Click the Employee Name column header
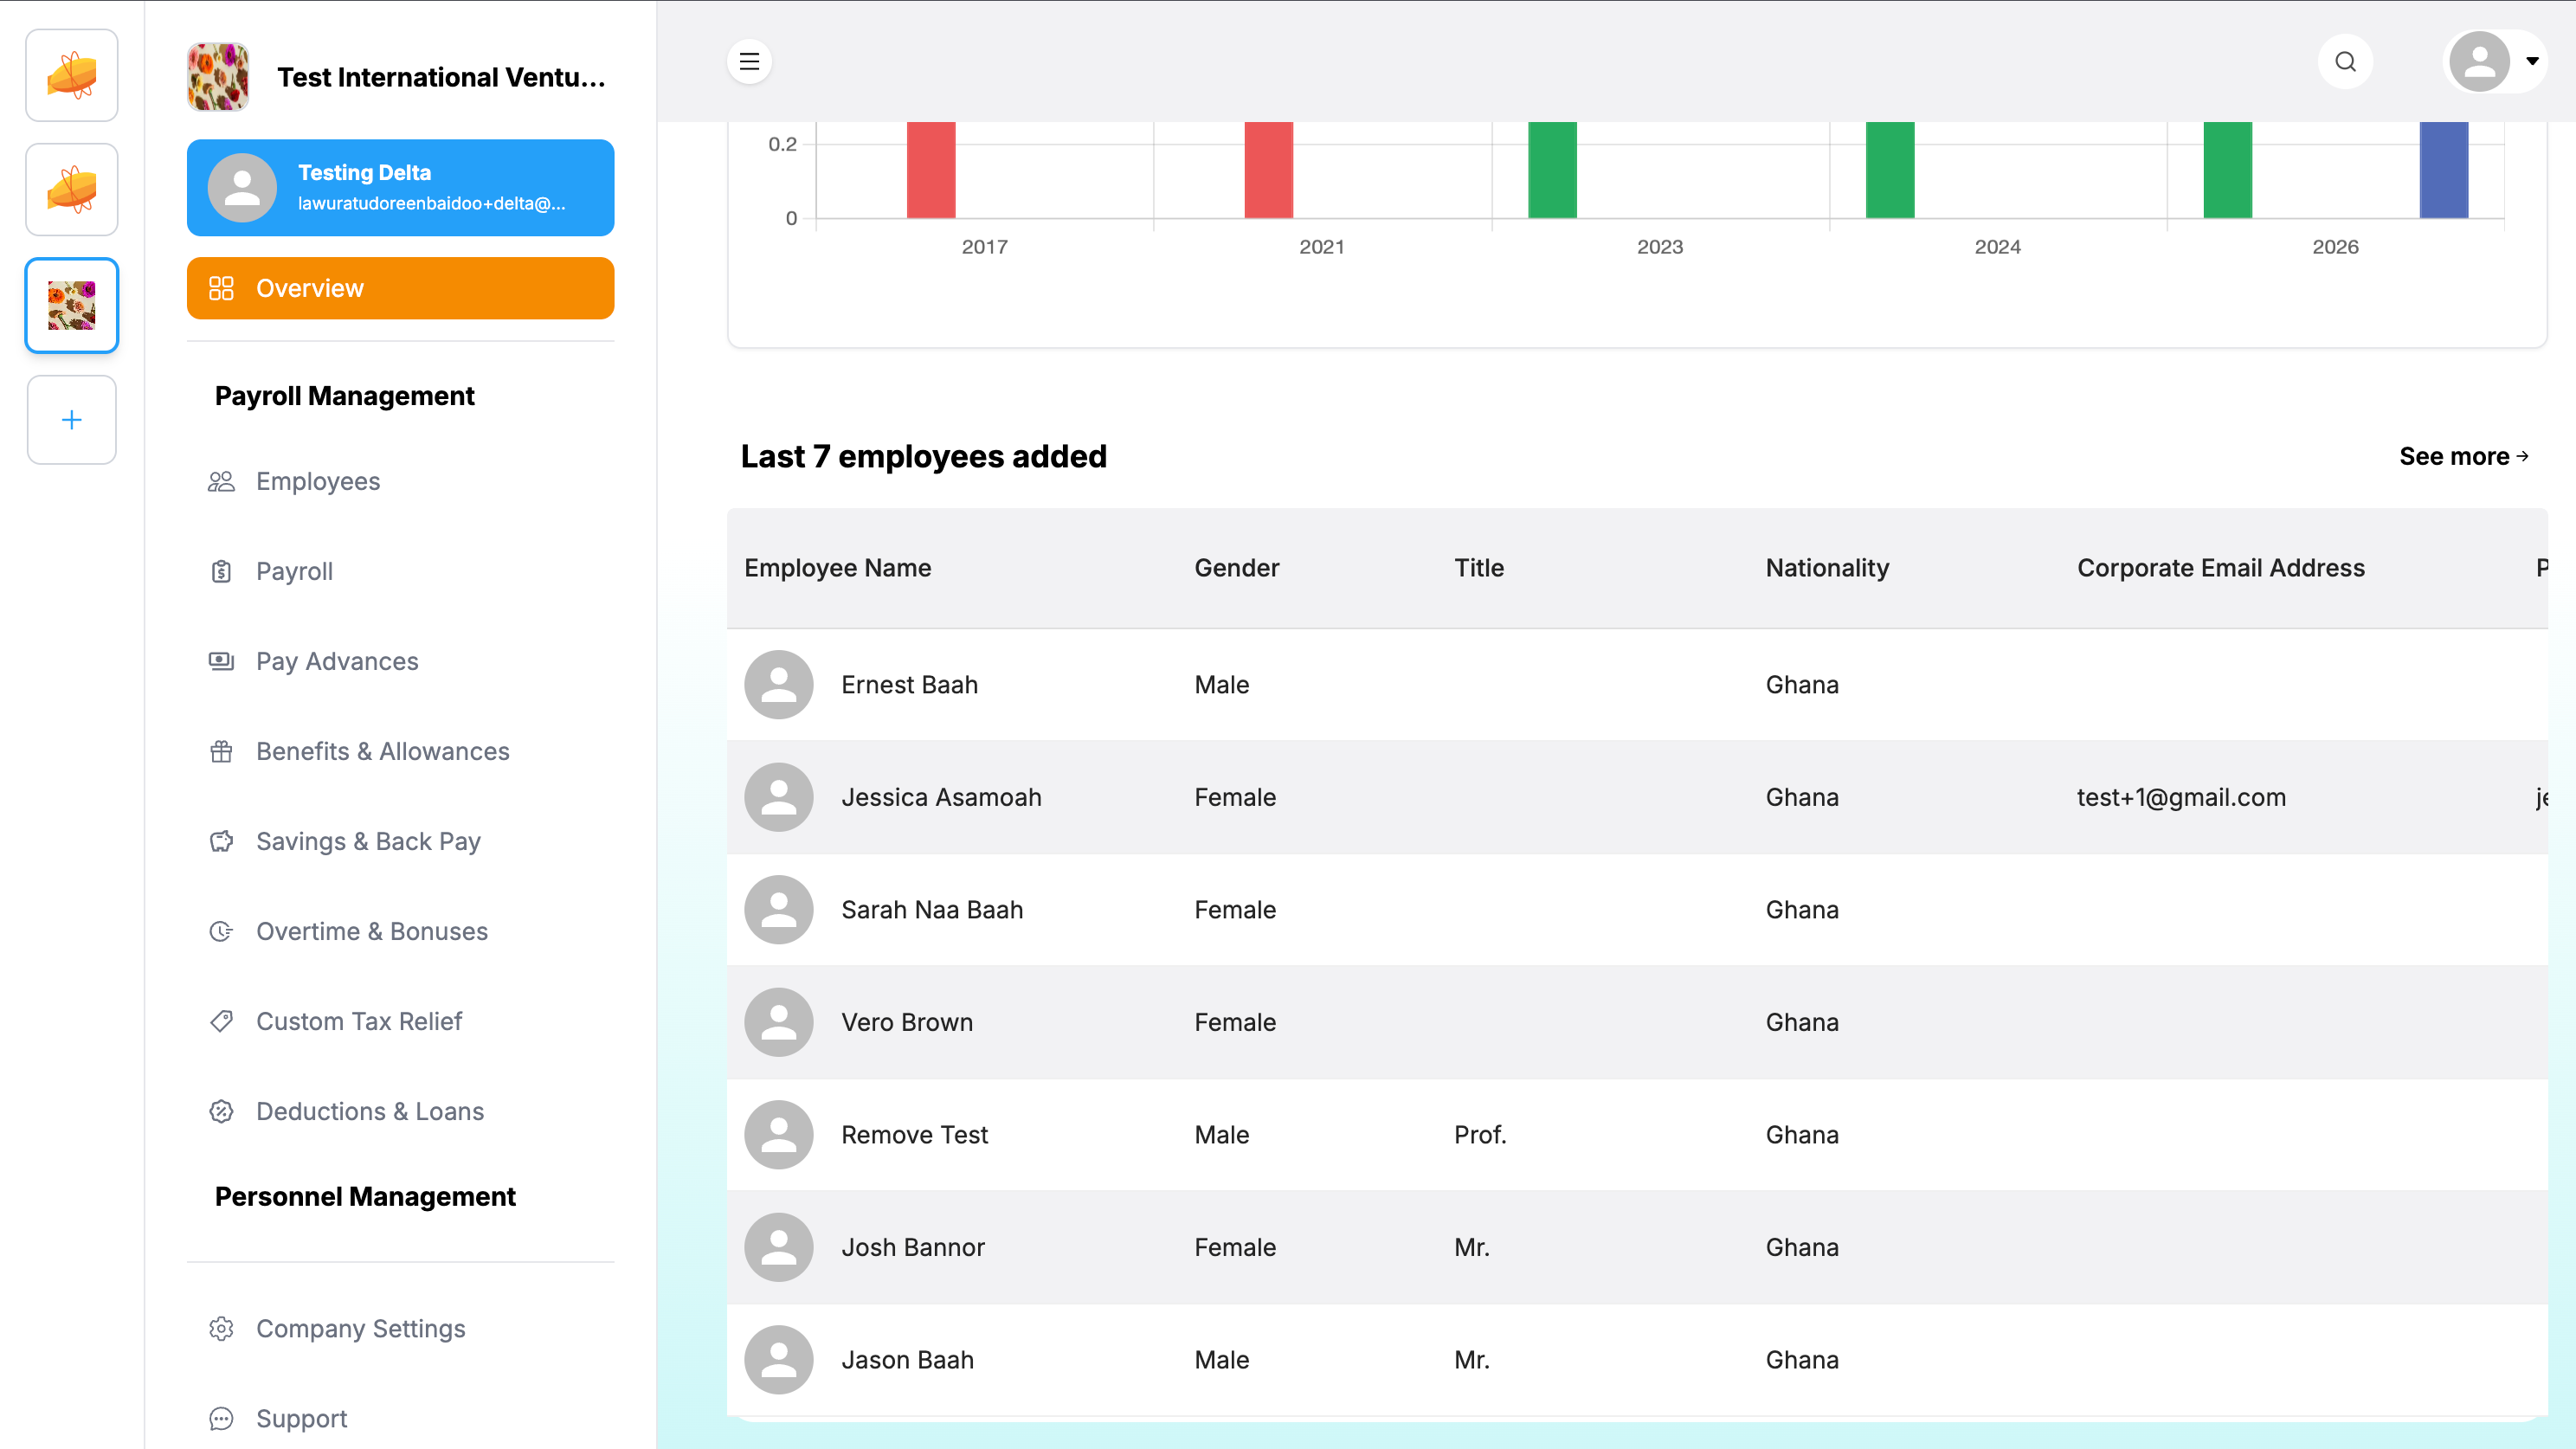 [x=838, y=568]
